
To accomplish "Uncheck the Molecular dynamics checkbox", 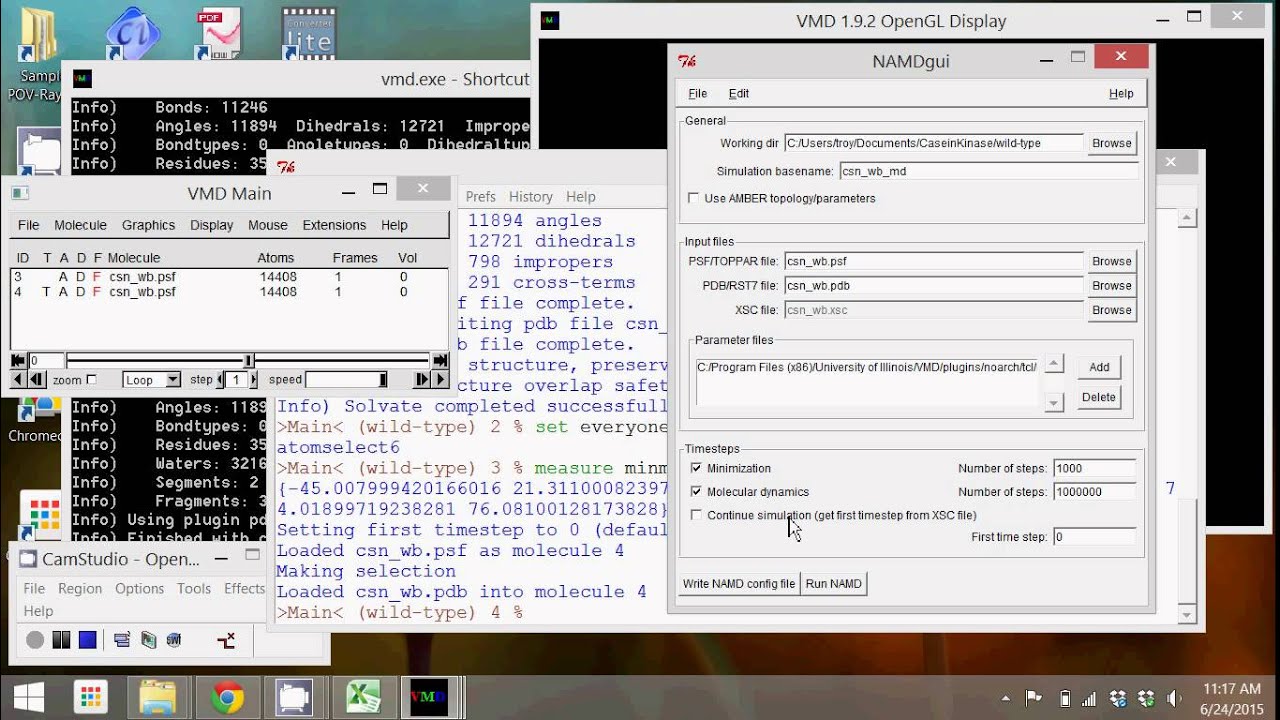I will pos(696,492).
